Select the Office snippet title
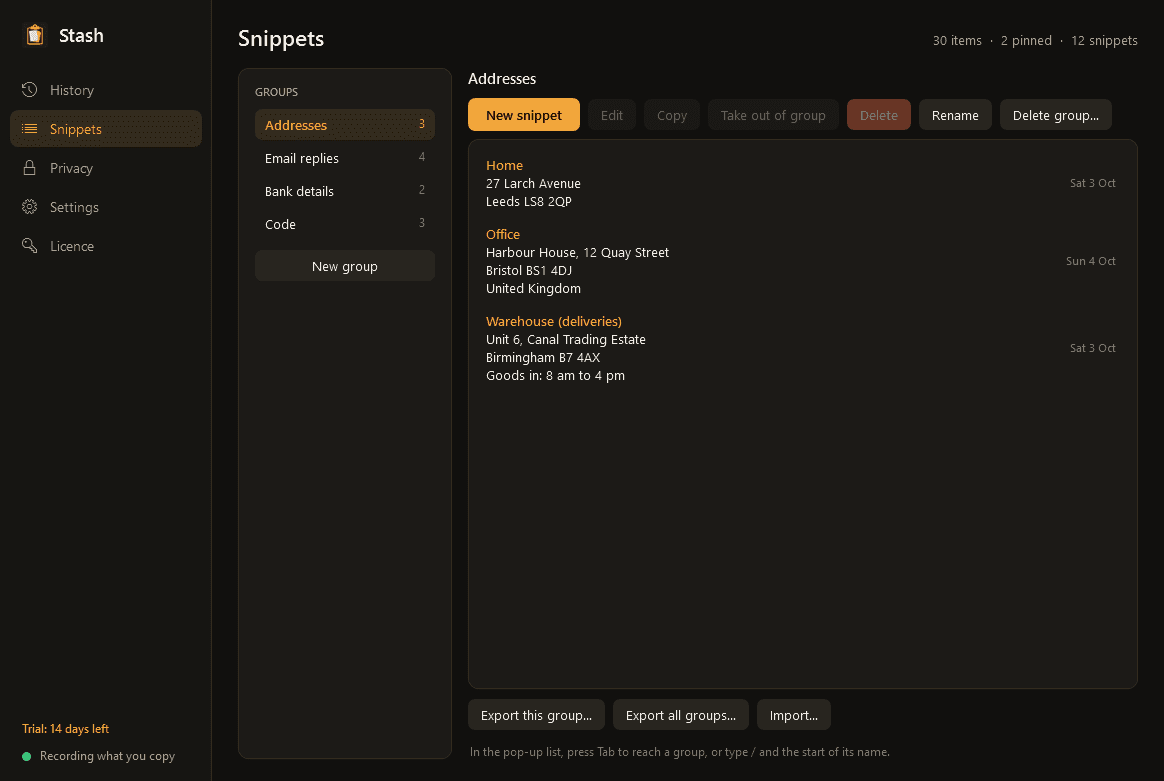The height and width of the screenshot is (781, 1164). [503, 235]
